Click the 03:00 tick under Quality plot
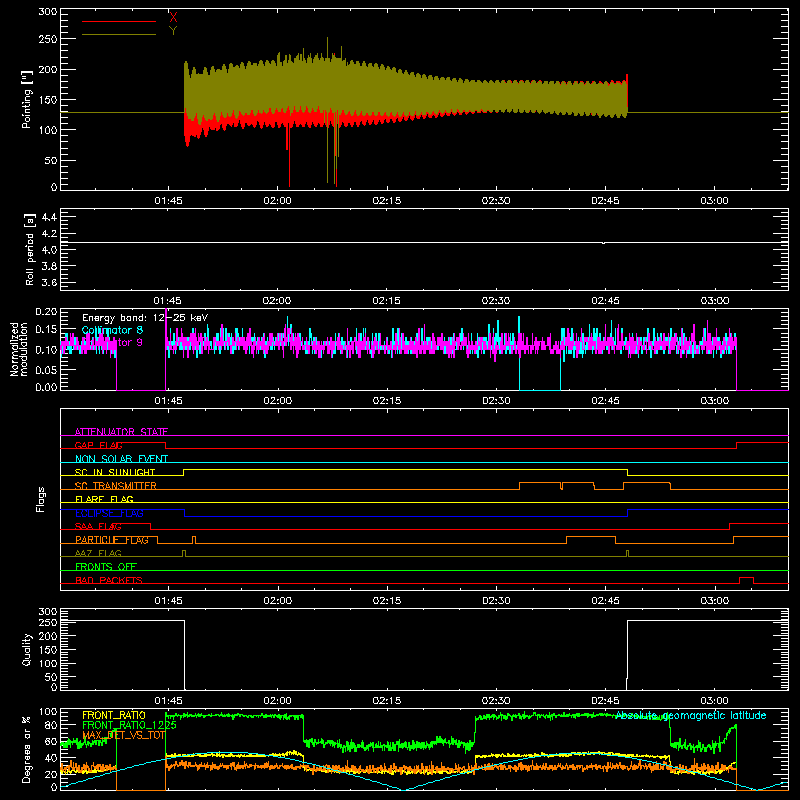The height and width of the screenshot is (800, 800). (x=714, y=701)
